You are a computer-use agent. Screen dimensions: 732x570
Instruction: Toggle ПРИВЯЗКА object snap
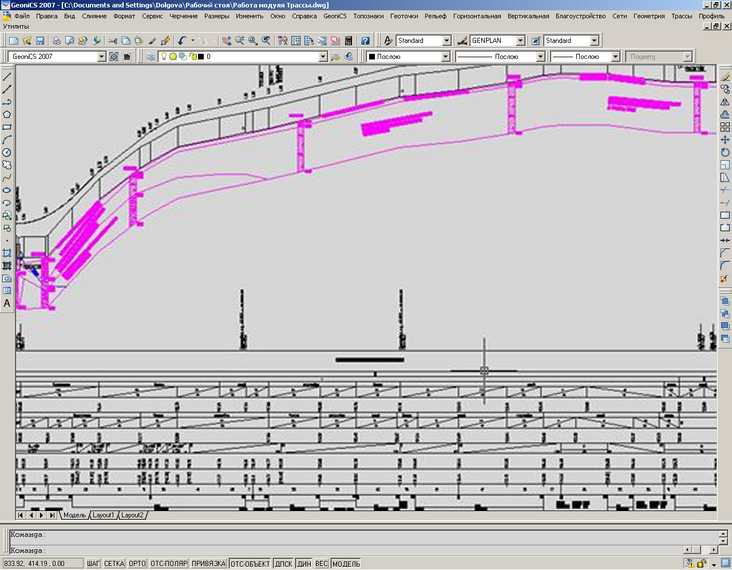pyautogui.click(x=209, y=563)
